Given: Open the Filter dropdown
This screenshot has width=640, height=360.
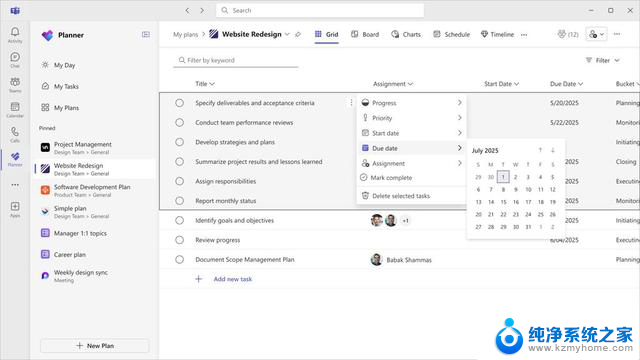Looking at the screenshot, I should point(603,60).
